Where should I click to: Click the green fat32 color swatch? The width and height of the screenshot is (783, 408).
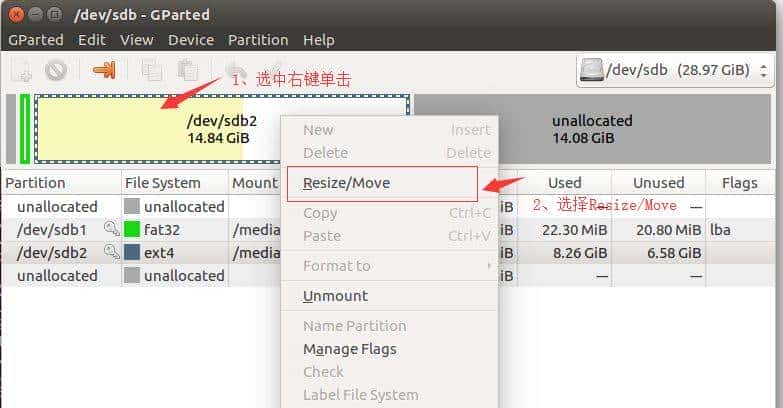[132, 229]
